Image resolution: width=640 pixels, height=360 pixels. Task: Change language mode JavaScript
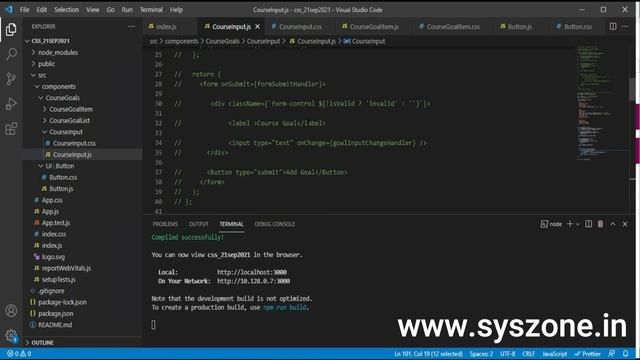click(554, 353)
